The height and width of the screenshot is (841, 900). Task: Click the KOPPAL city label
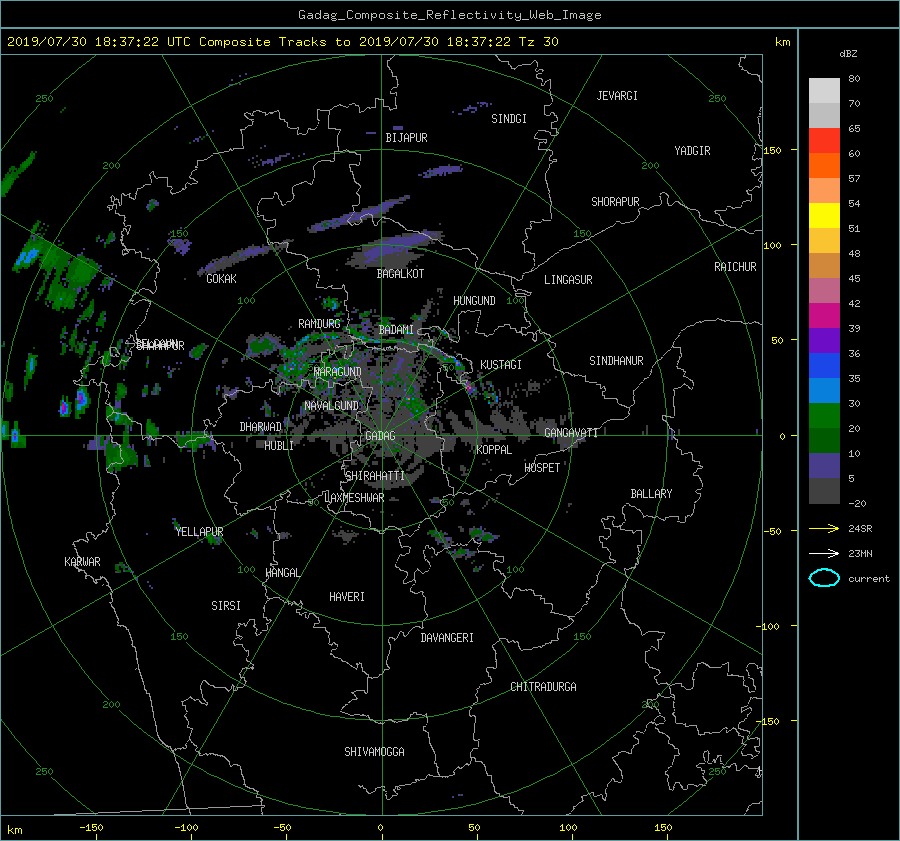coord(494,450)
